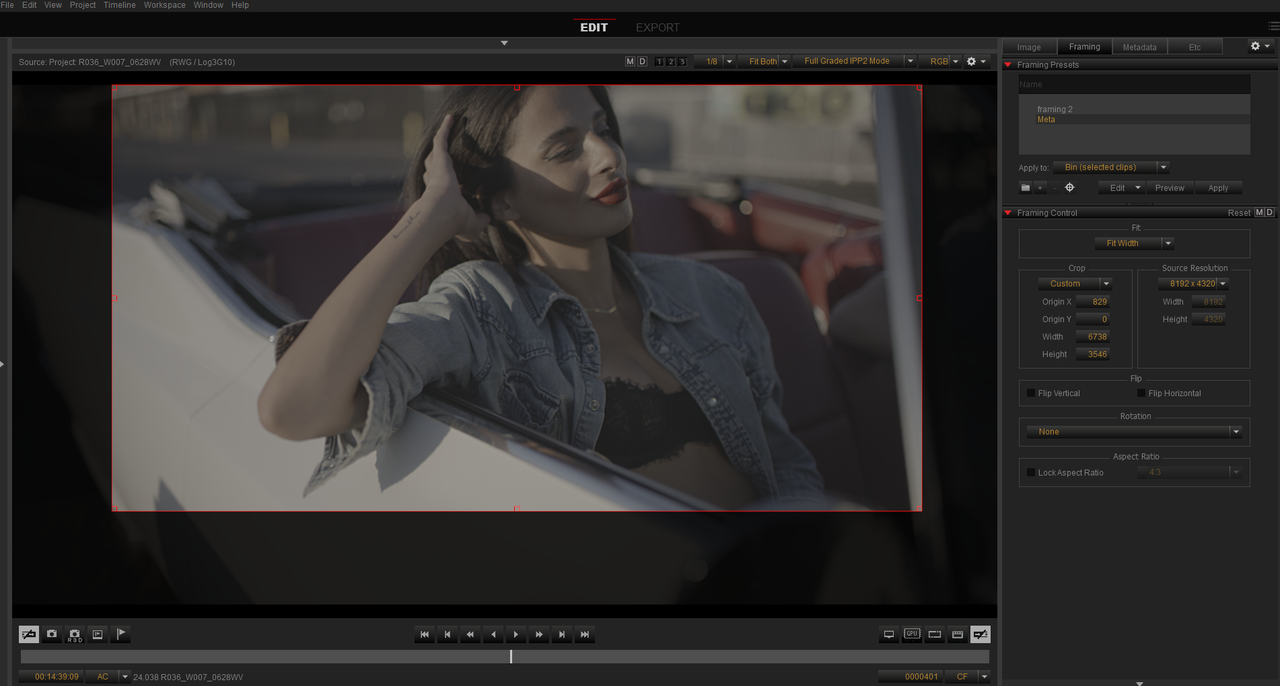Click the Preview button
The width and height of the screenshot is (1280, 686).
(x=1169, y=188)
